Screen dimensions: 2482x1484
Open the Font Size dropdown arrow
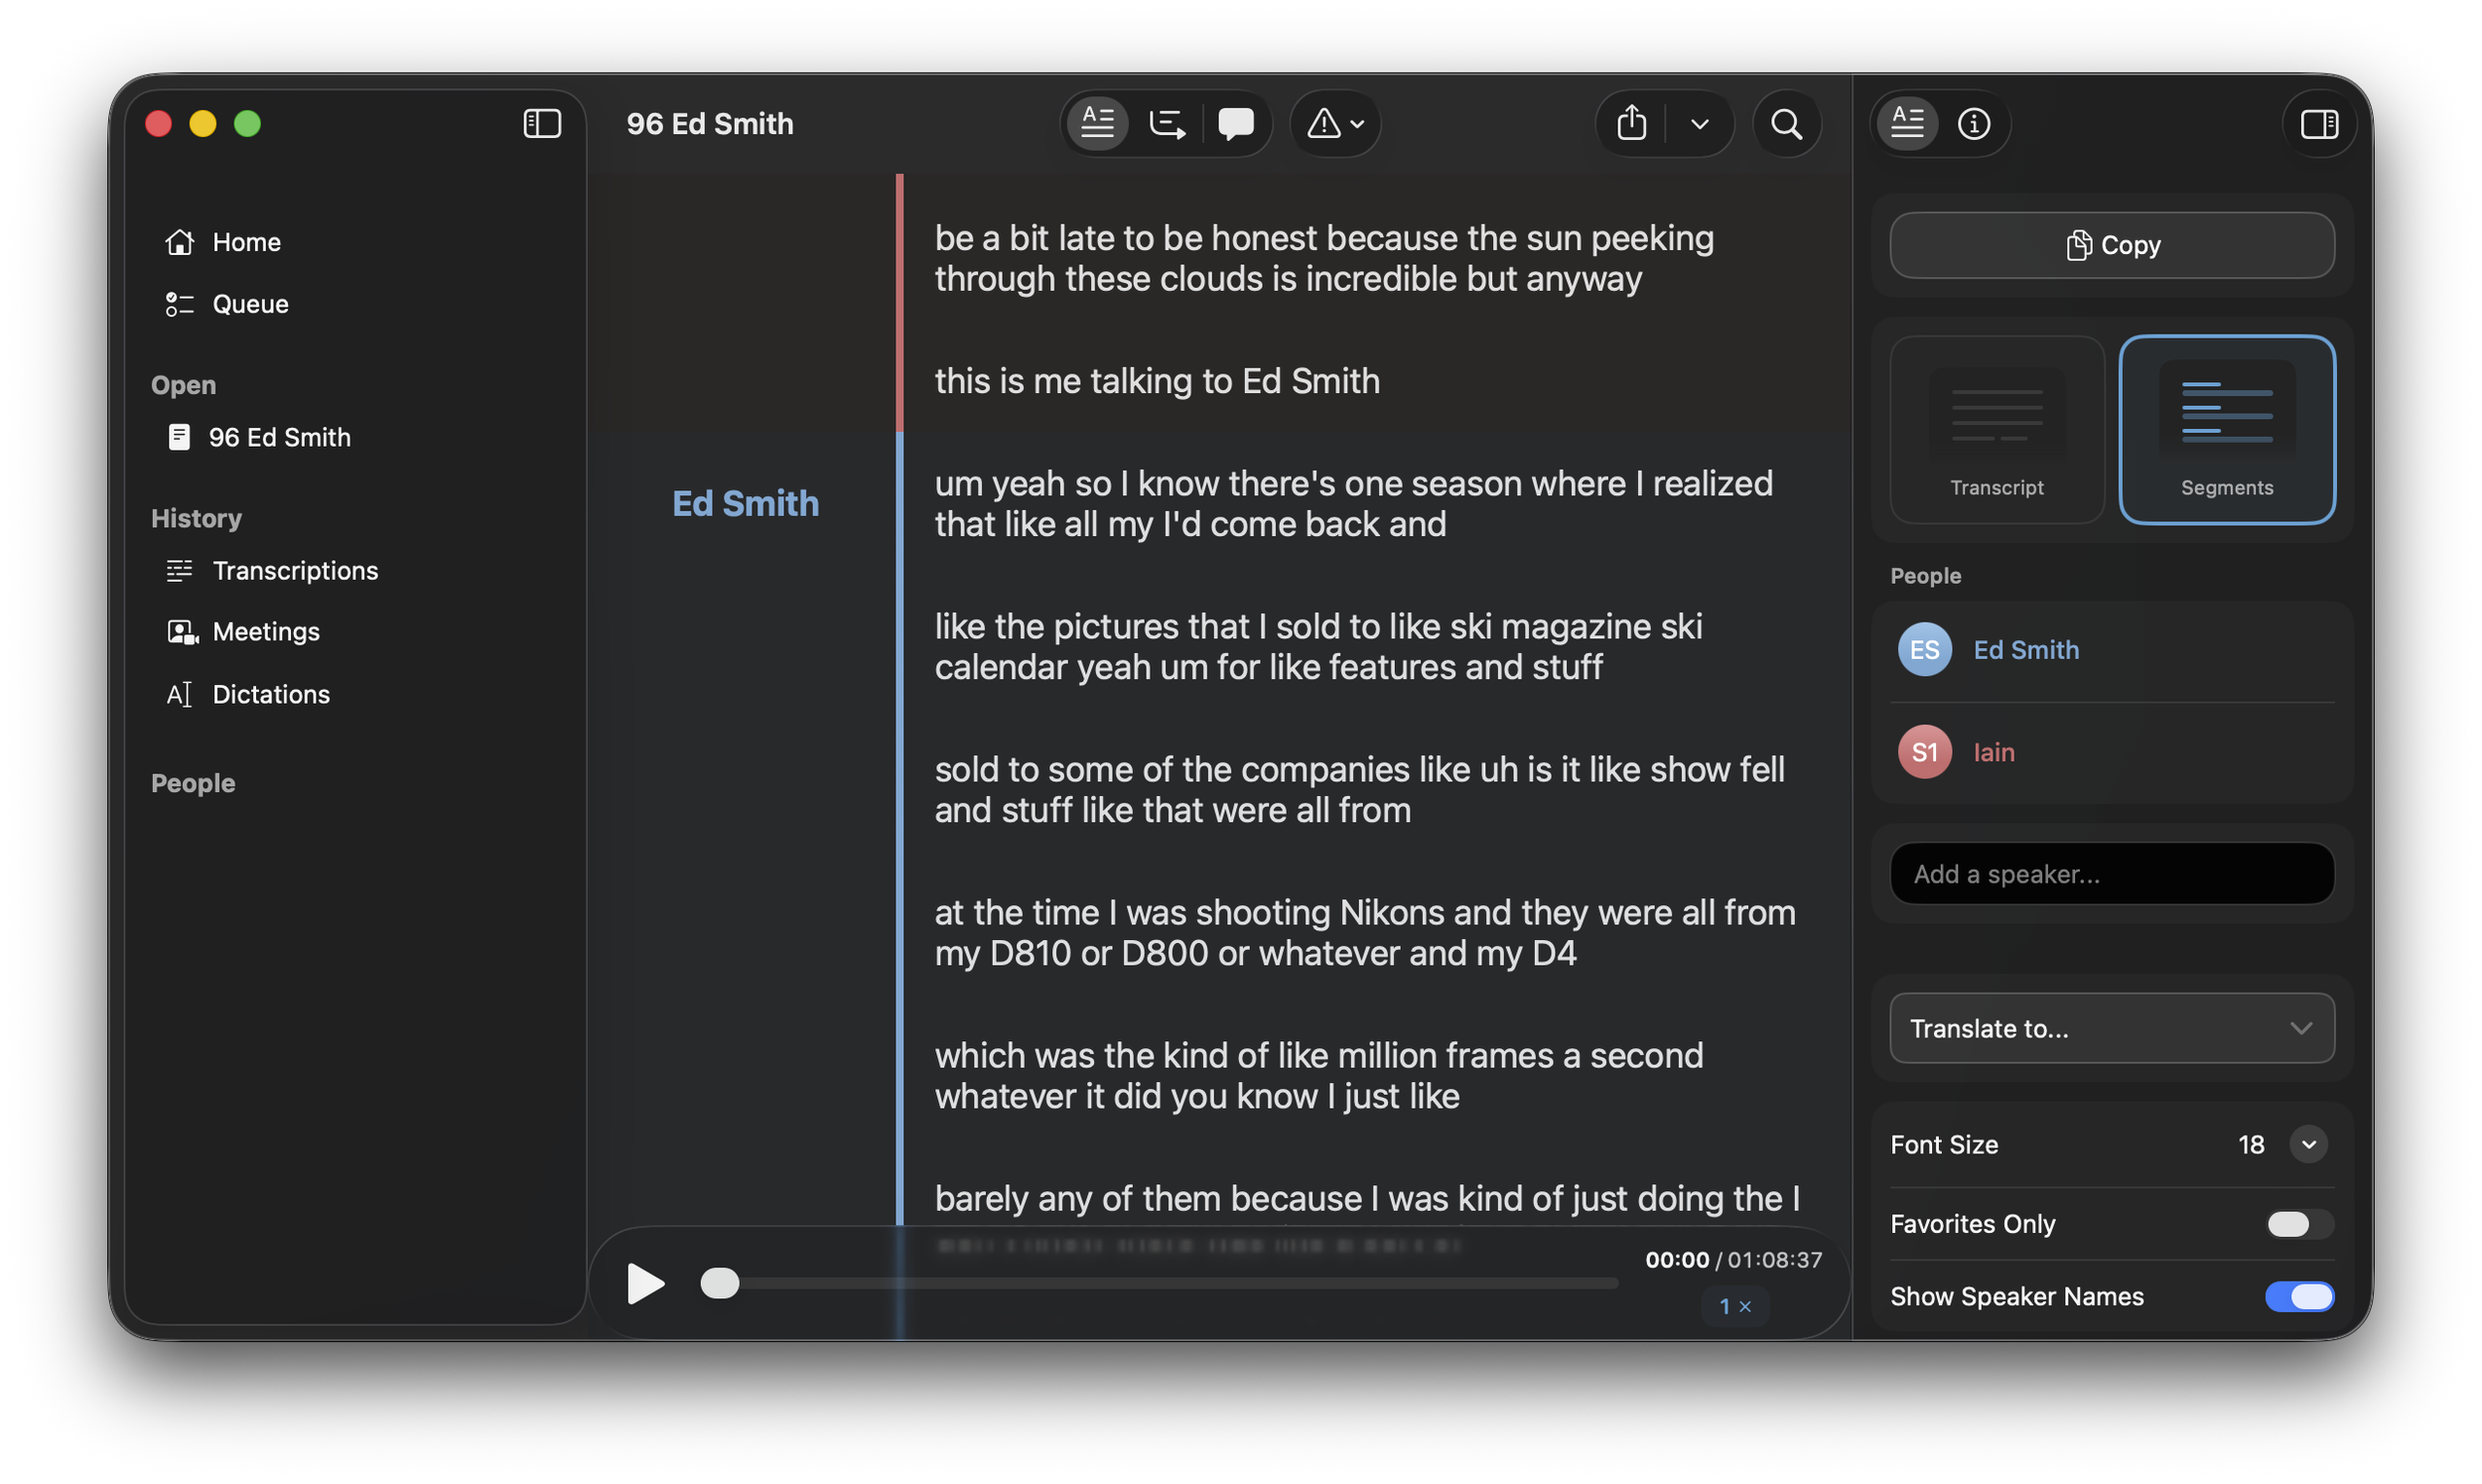2308,1144
